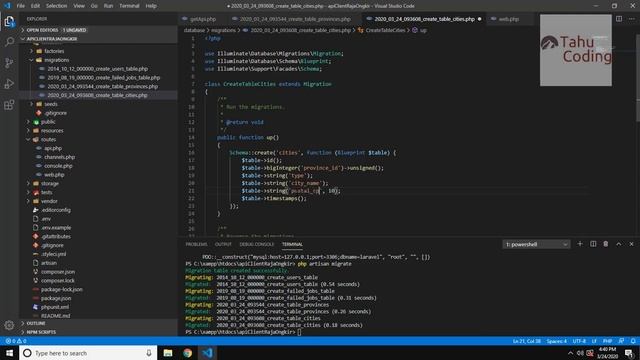Open notifications bell in status bar
Viewport: 640px width, 360px height.
tap(633, 341)
